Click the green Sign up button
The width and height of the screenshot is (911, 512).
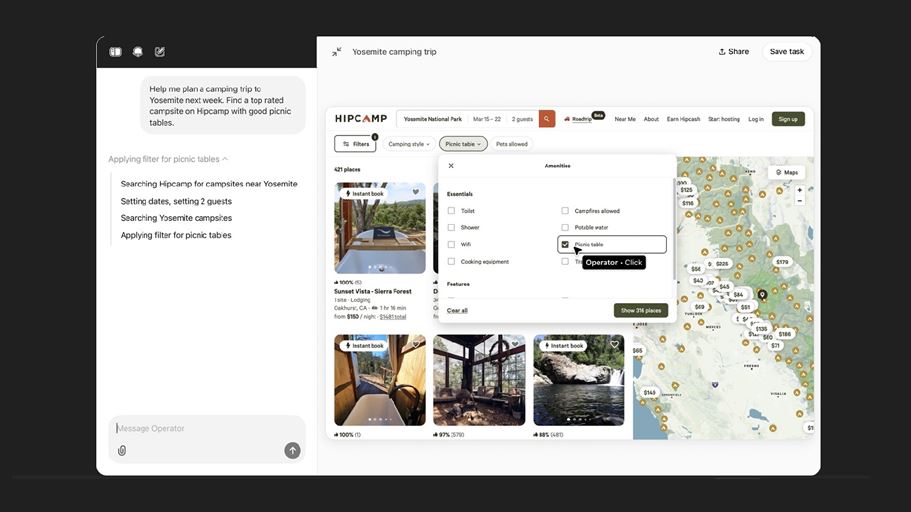[788, 119]
